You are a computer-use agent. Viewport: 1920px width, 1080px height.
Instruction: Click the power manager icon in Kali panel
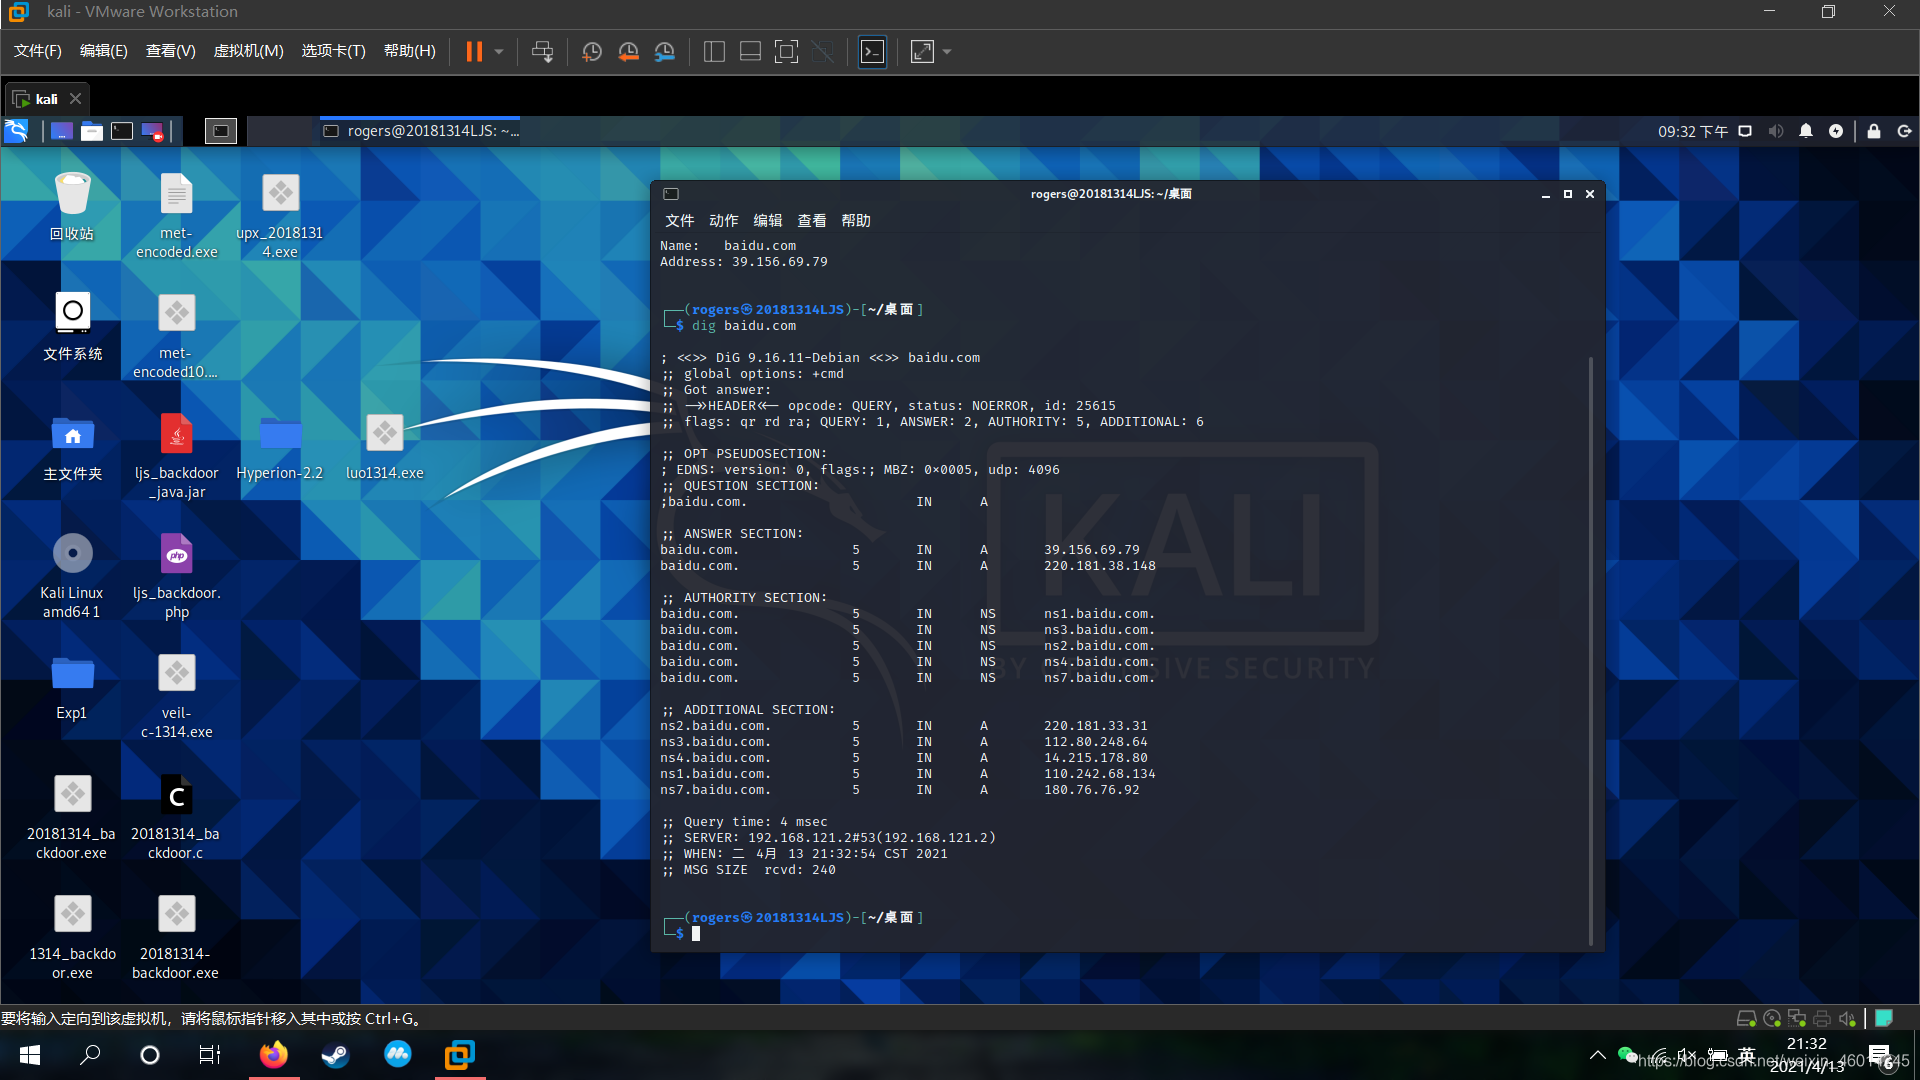tap(1836, 131)
